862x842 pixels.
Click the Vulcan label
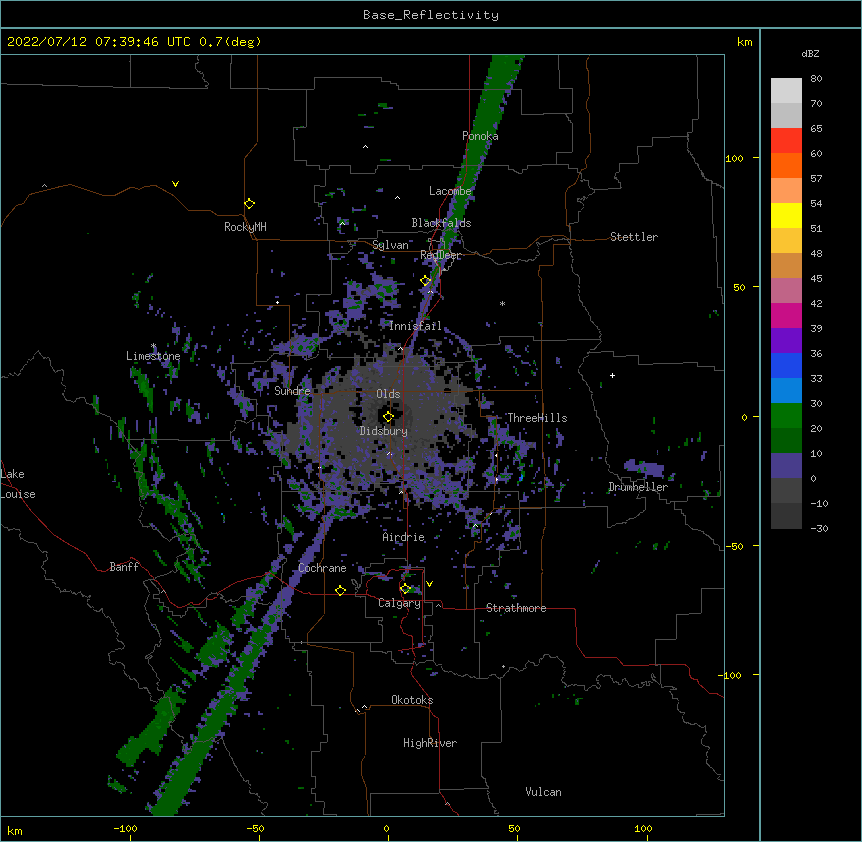[x=543, y=792]
